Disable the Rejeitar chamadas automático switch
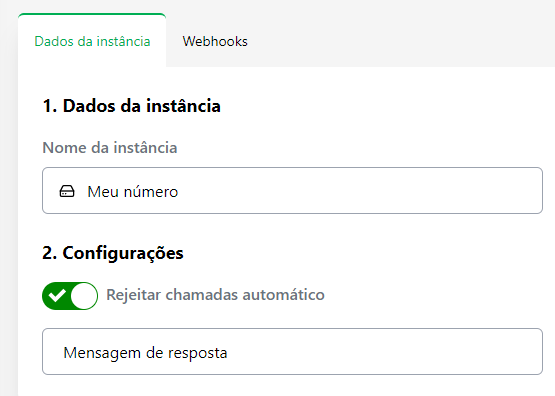Viewport: 555px width, 396px height. point(70,295)
